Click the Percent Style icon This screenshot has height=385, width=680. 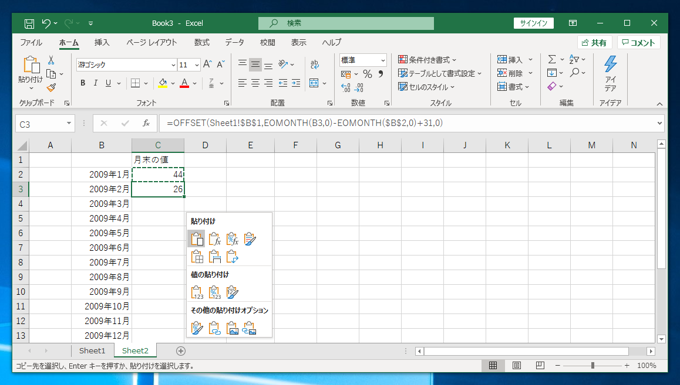367,74
